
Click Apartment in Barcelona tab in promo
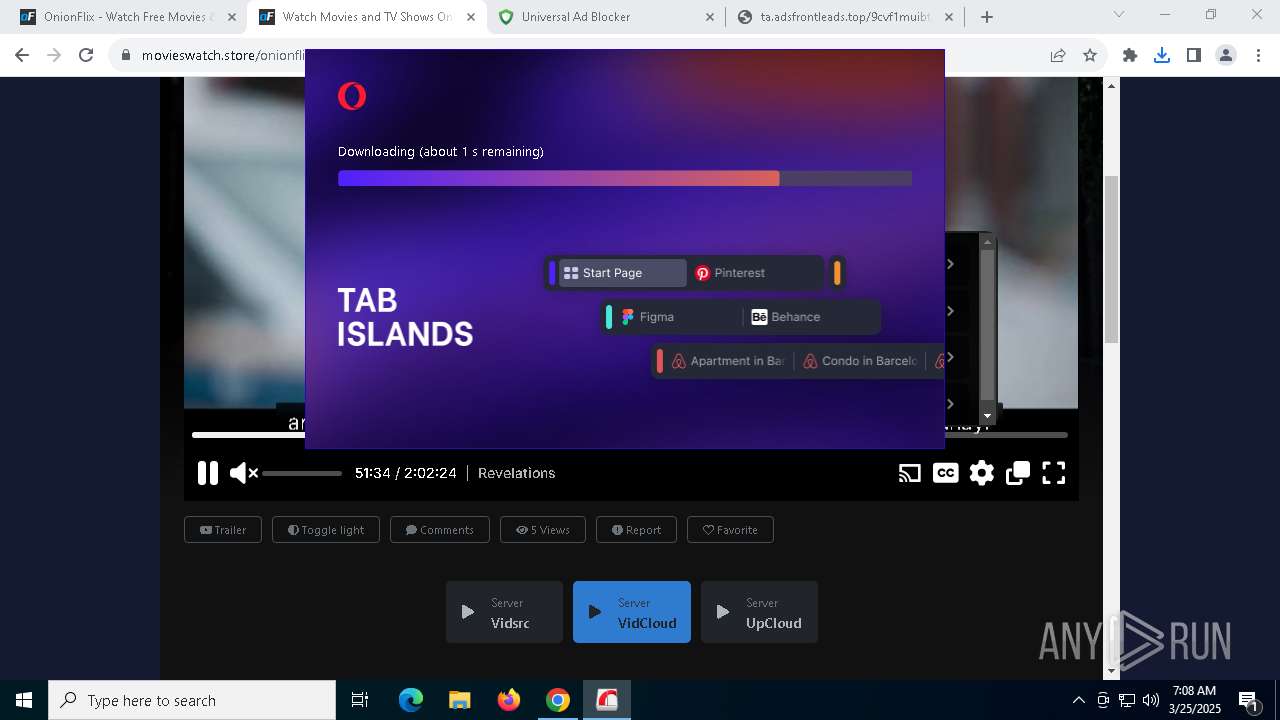(729, 361)
